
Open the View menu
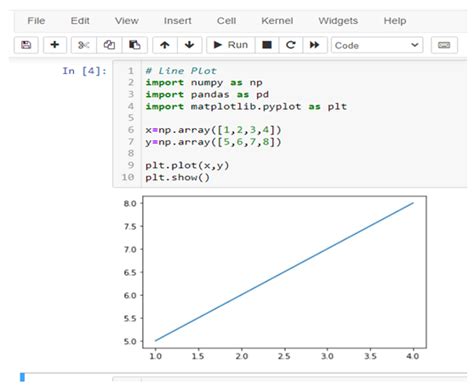click(x=127, y=21)
